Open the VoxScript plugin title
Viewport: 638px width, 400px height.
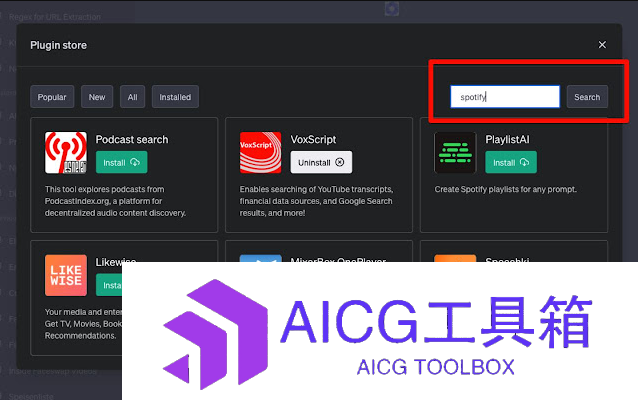(x=313, y=140)
